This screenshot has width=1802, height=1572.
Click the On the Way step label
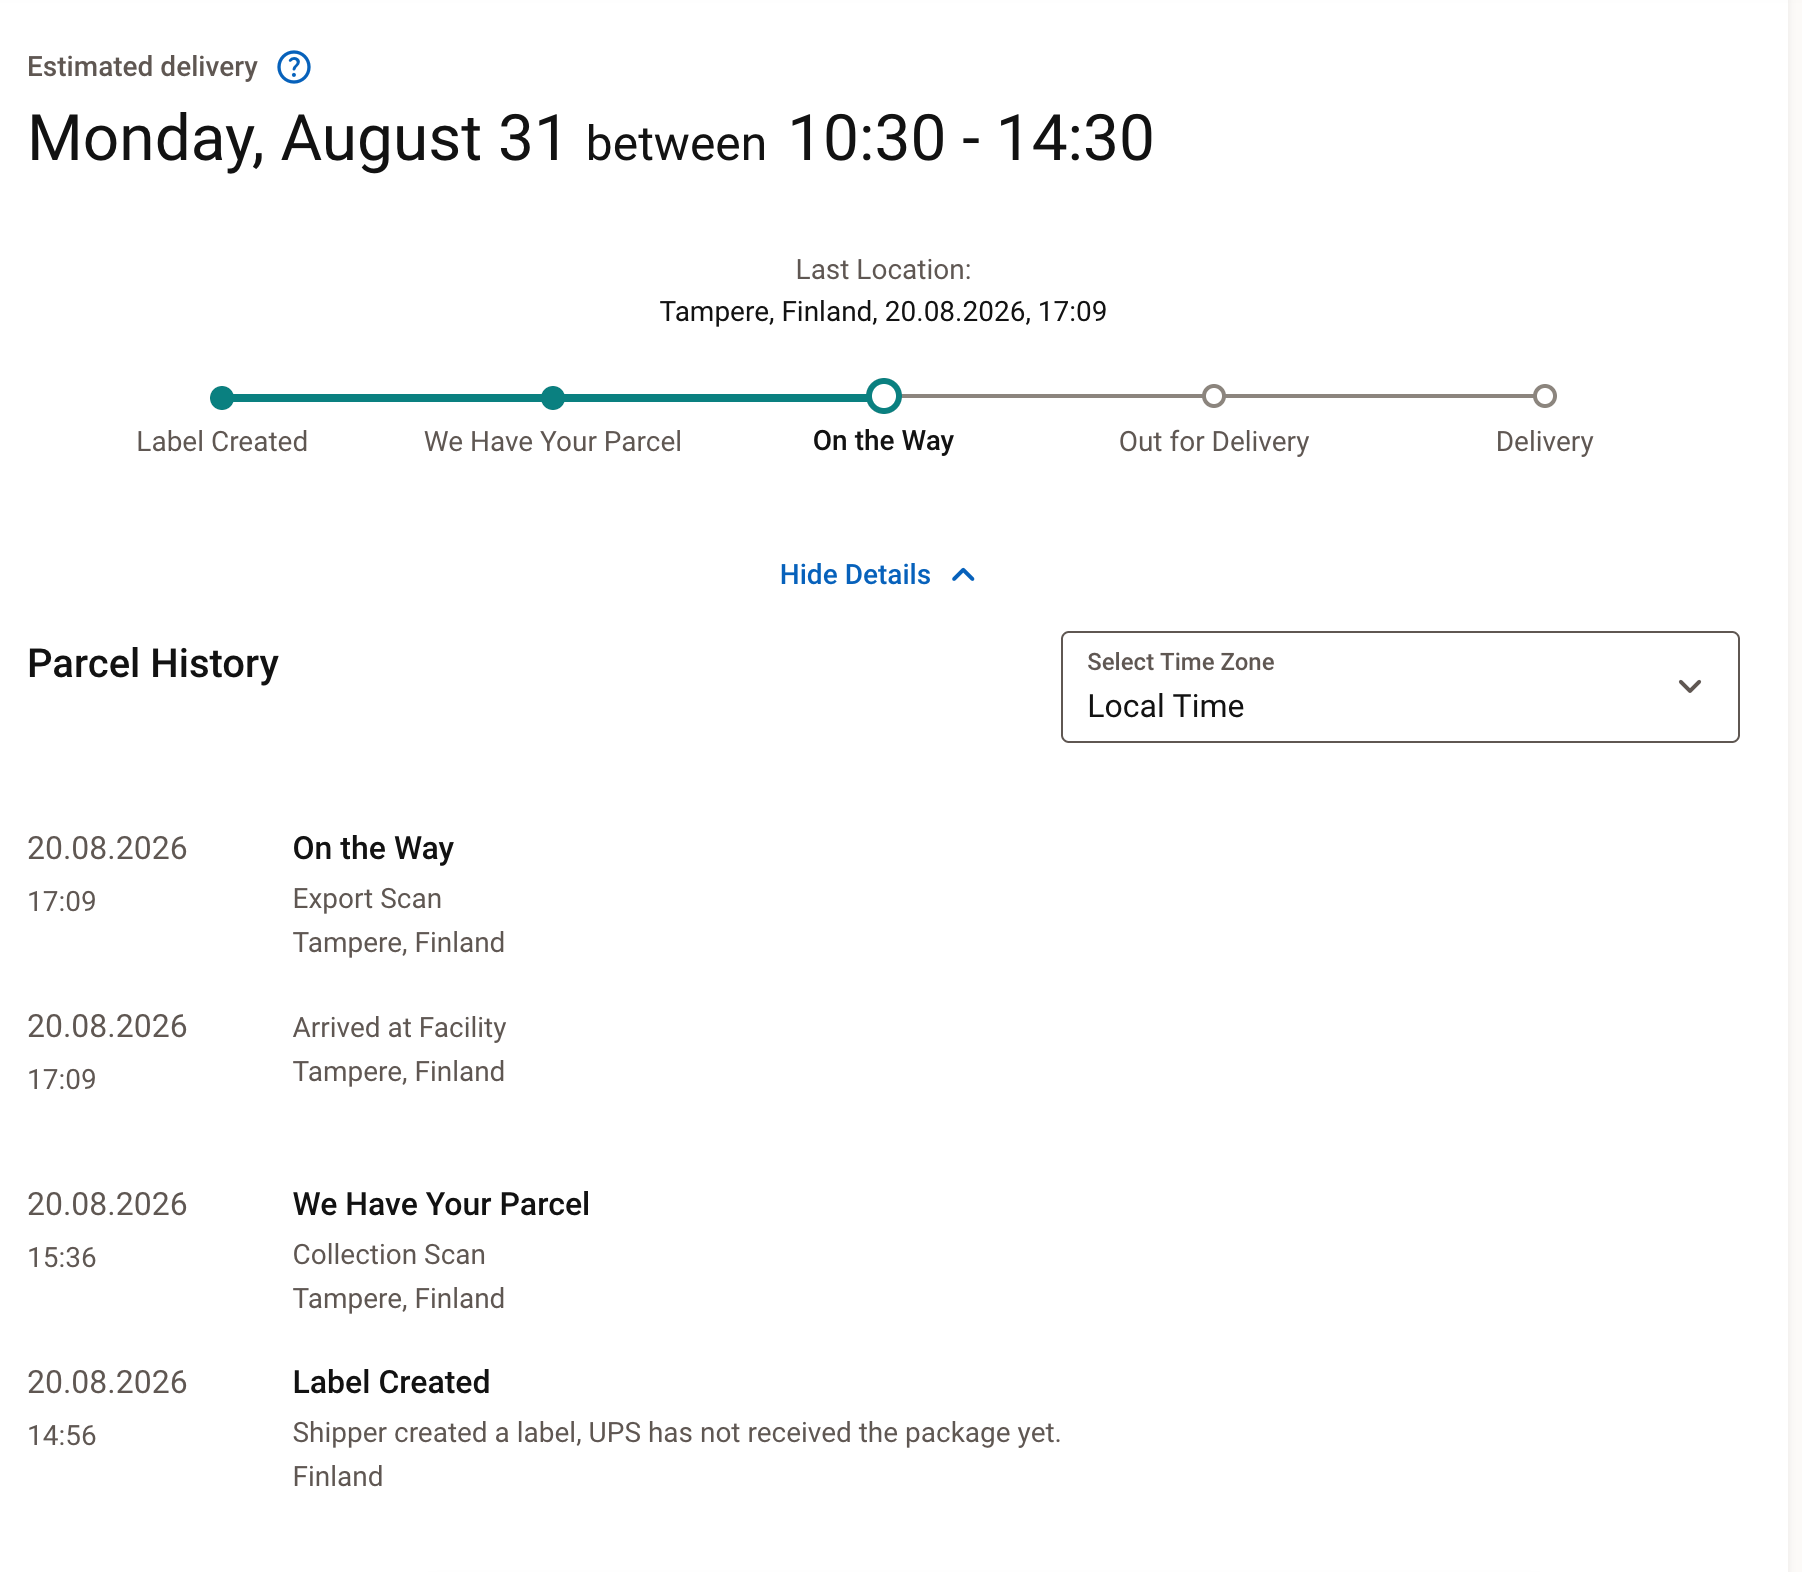click(x=884, y=441)
